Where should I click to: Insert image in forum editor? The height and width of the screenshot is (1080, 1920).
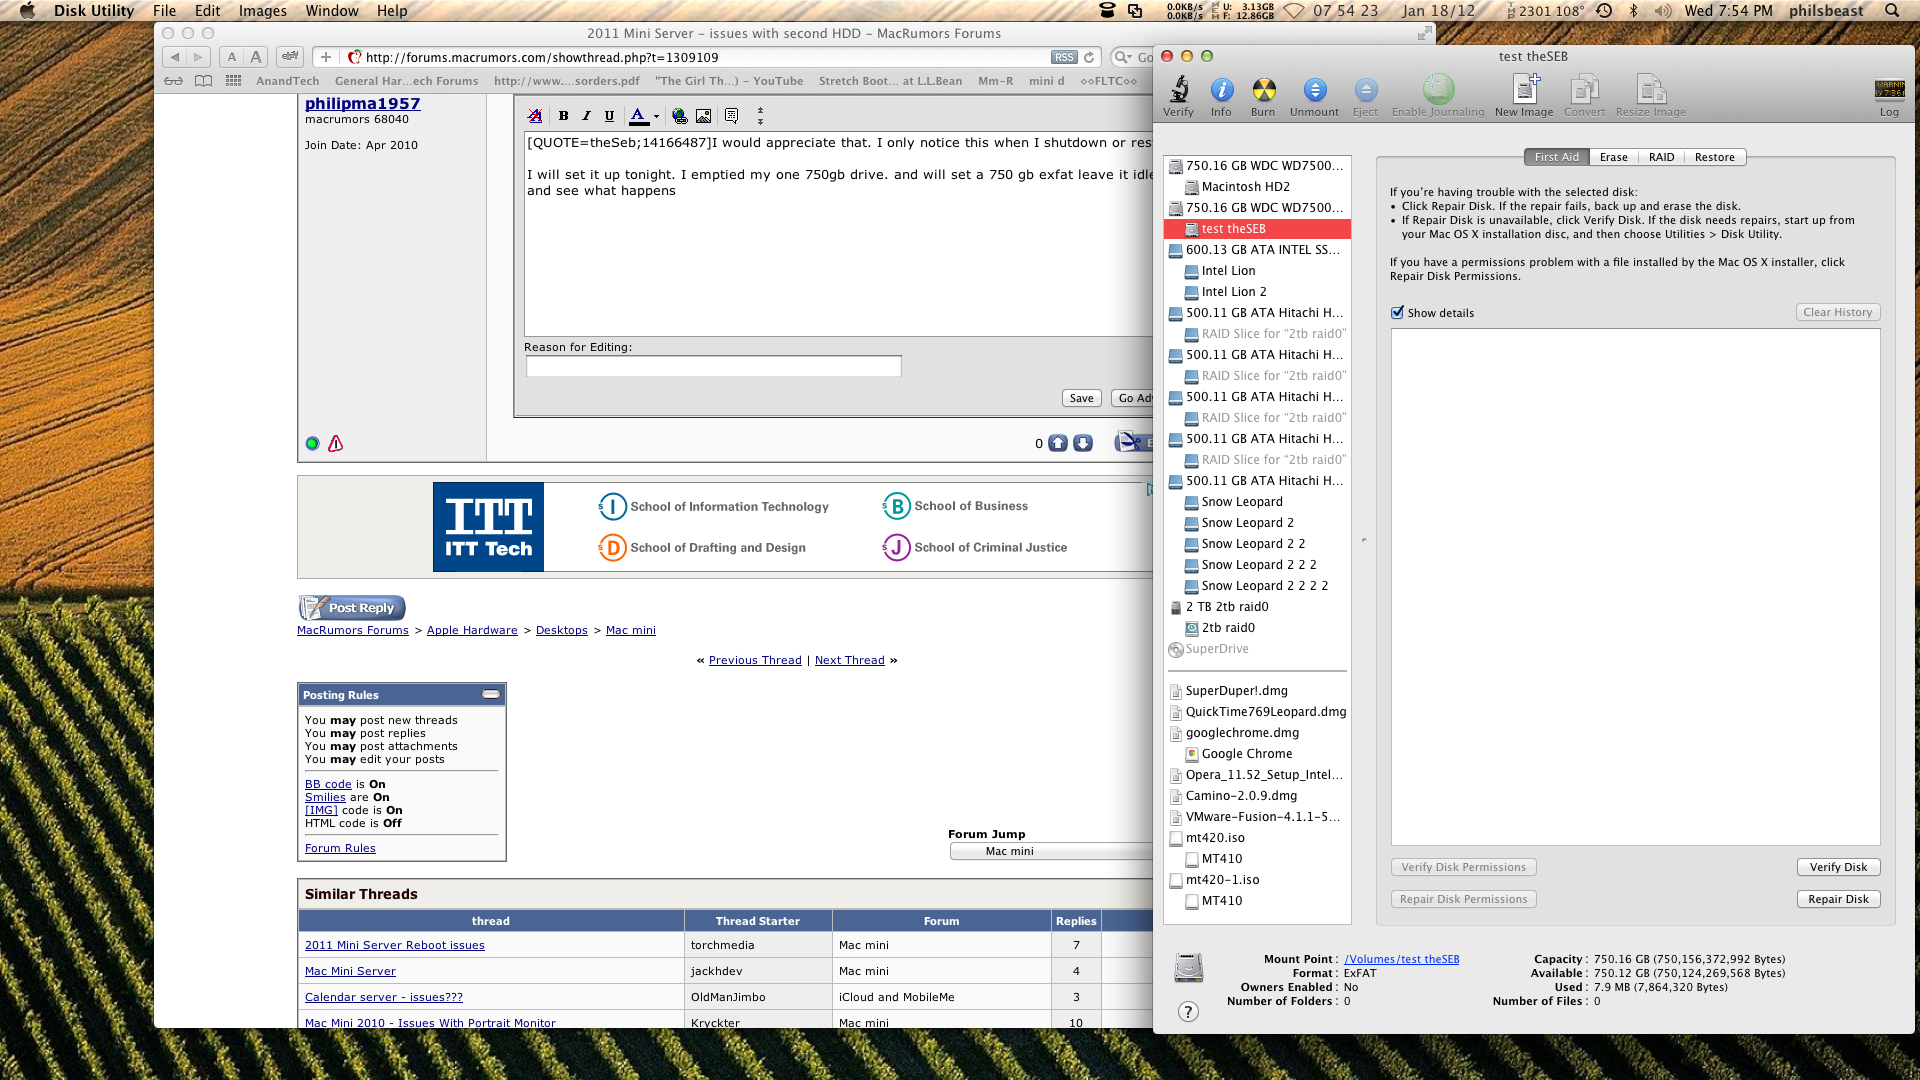pos(704,116)
